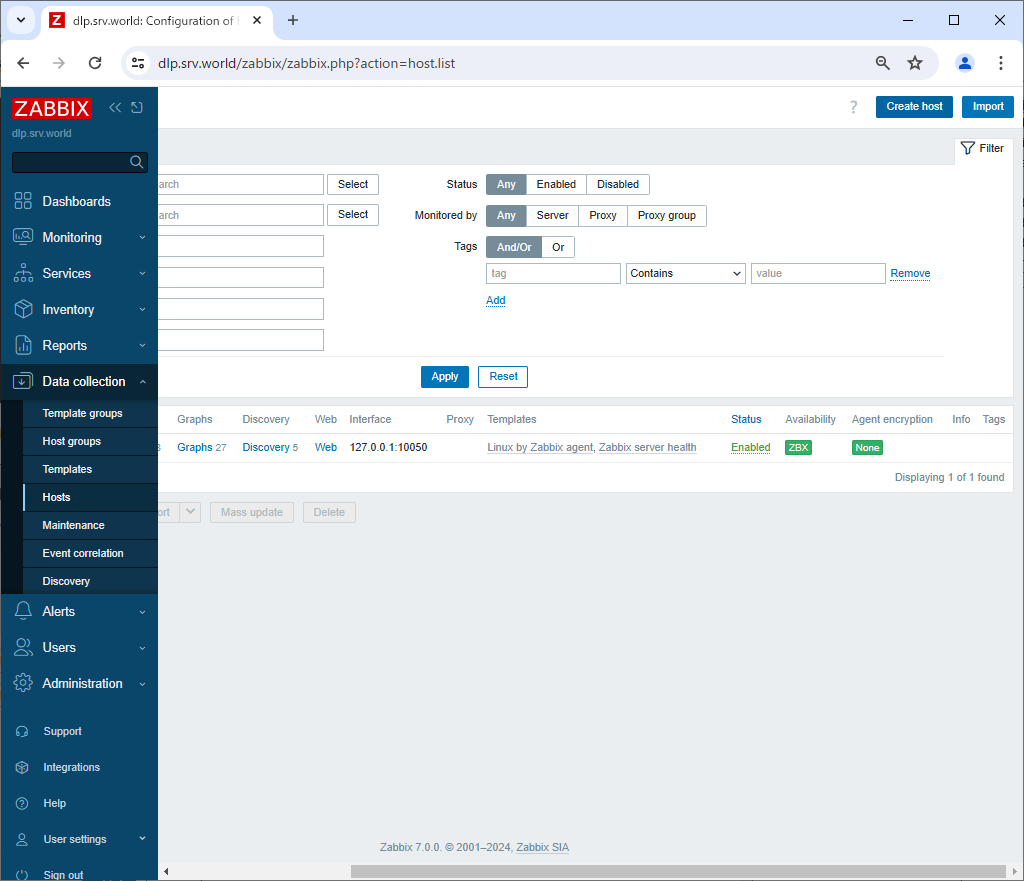
Task: Set Status filter to Disabled
Action: (x=618, y=185)
